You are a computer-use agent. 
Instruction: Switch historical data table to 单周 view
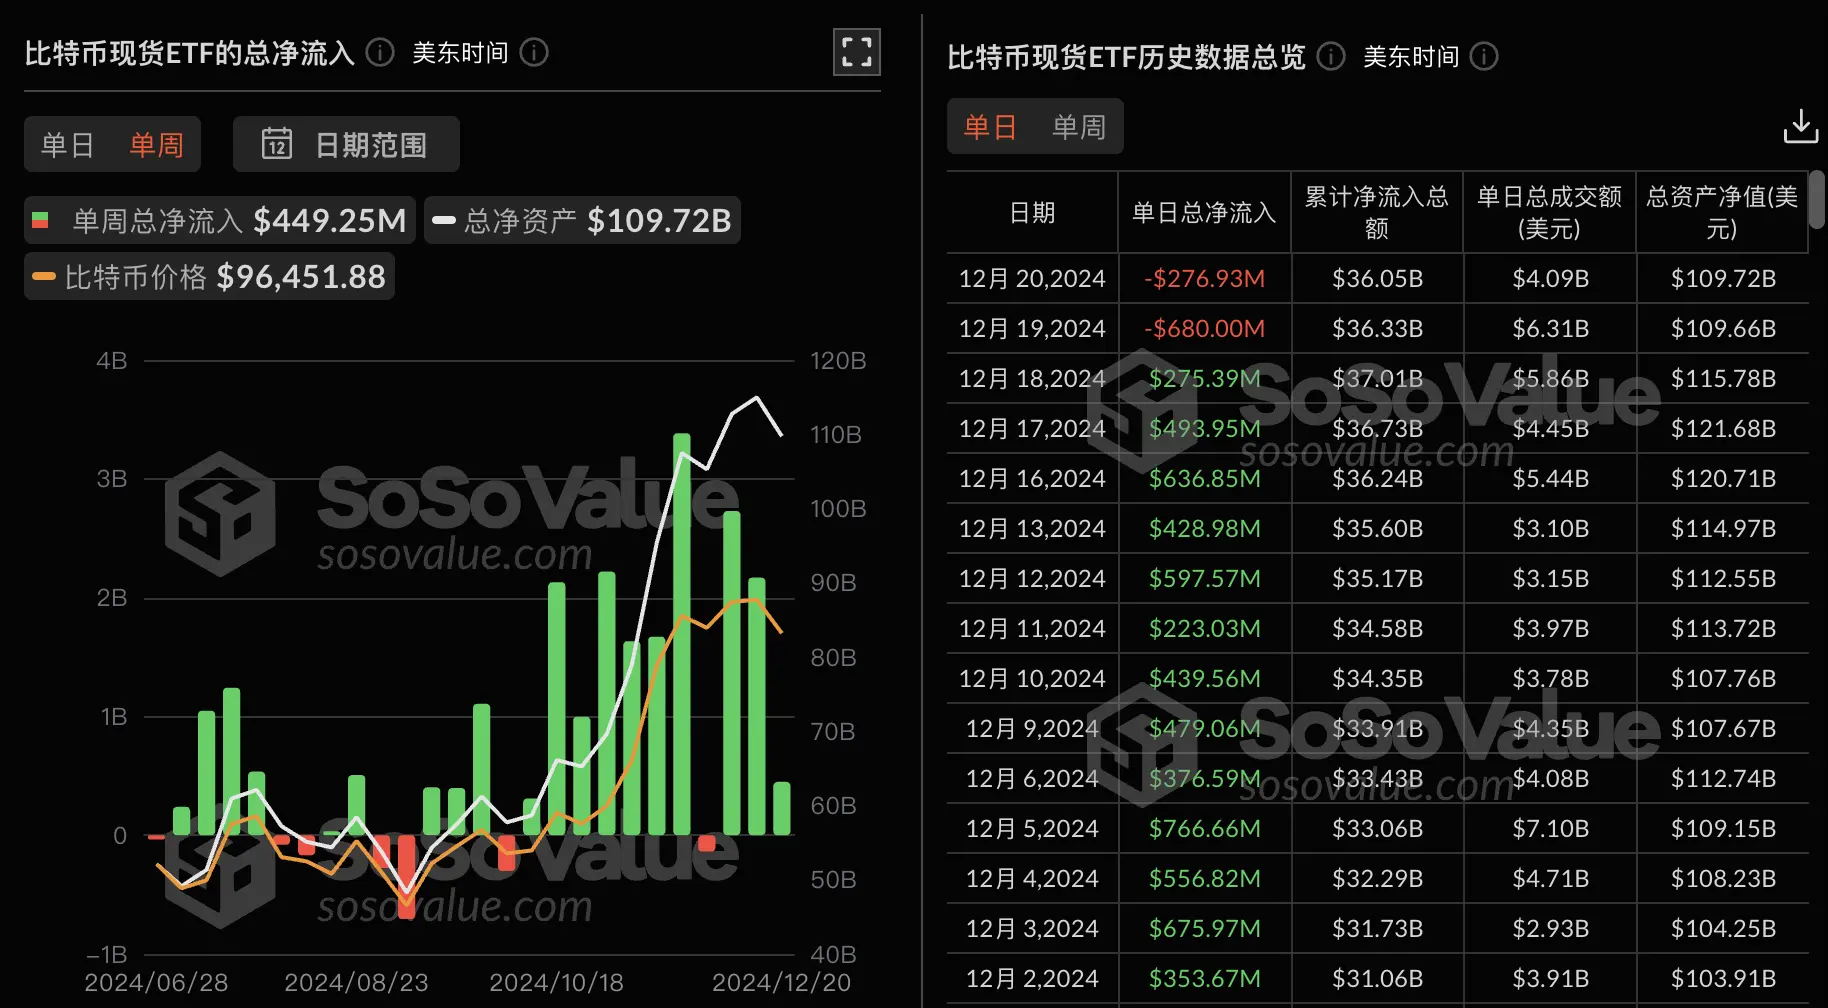pyautogui.click(x=1079, y=126)
